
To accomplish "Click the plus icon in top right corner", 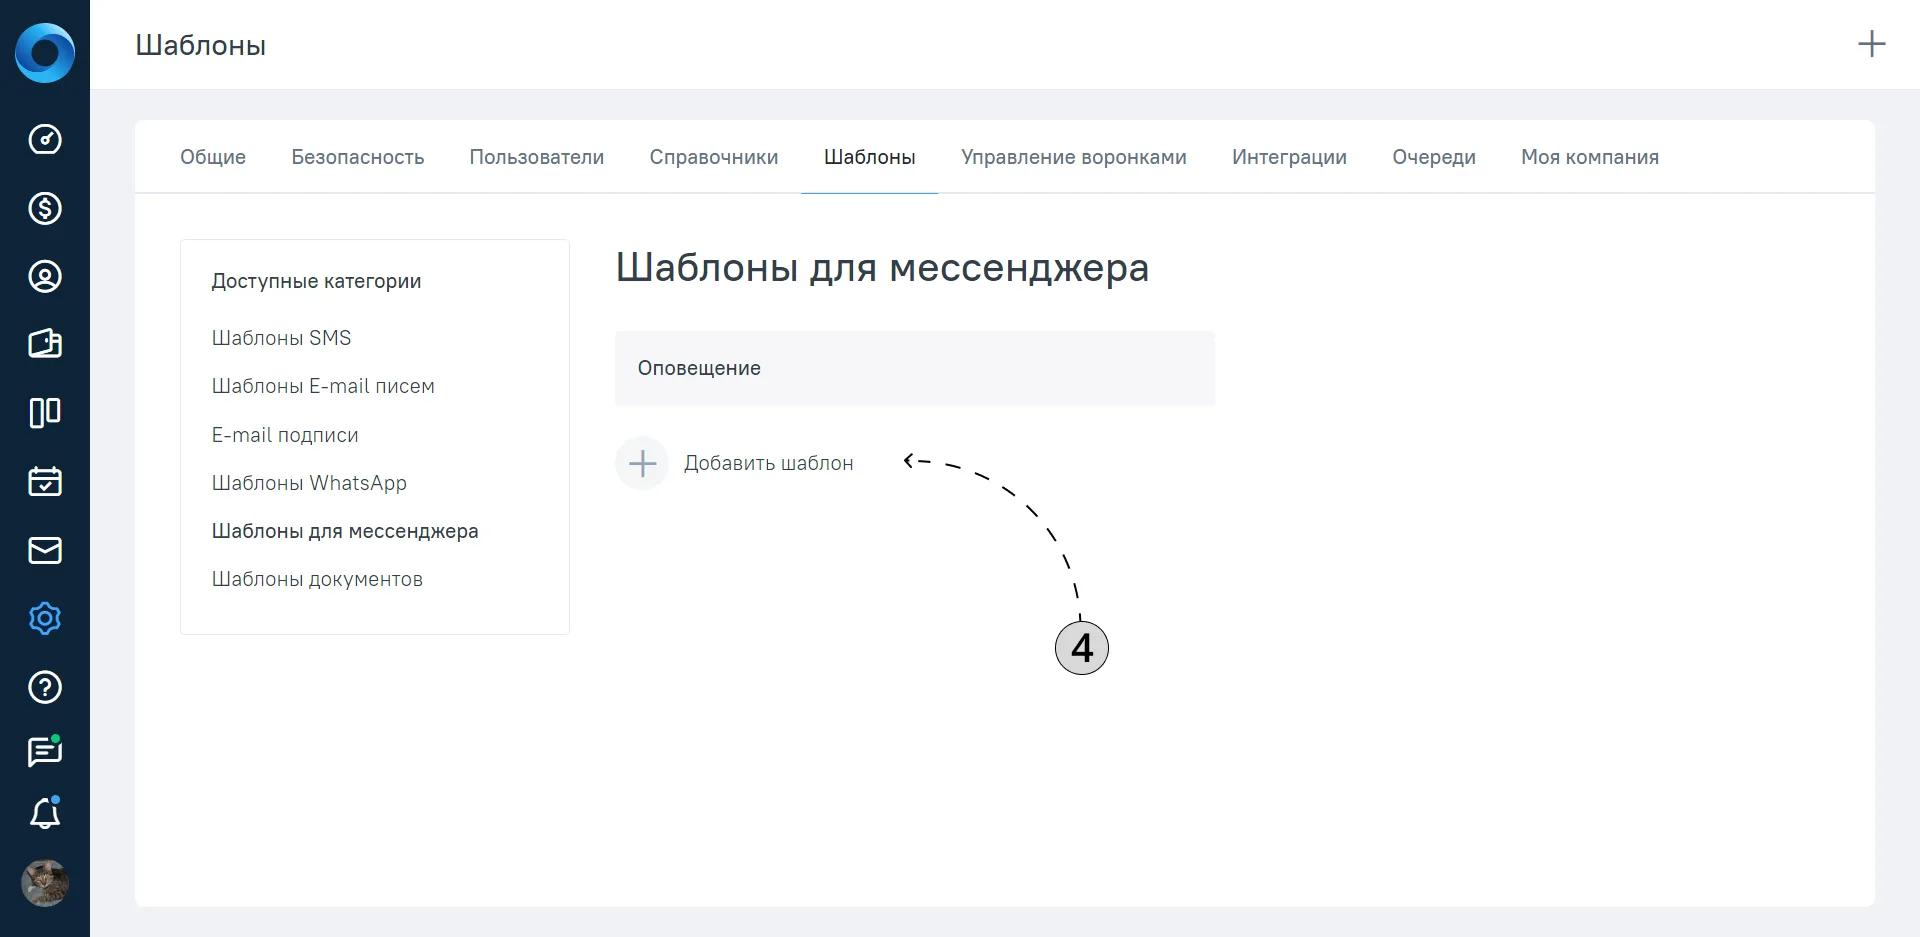I will click(1872, 44).
